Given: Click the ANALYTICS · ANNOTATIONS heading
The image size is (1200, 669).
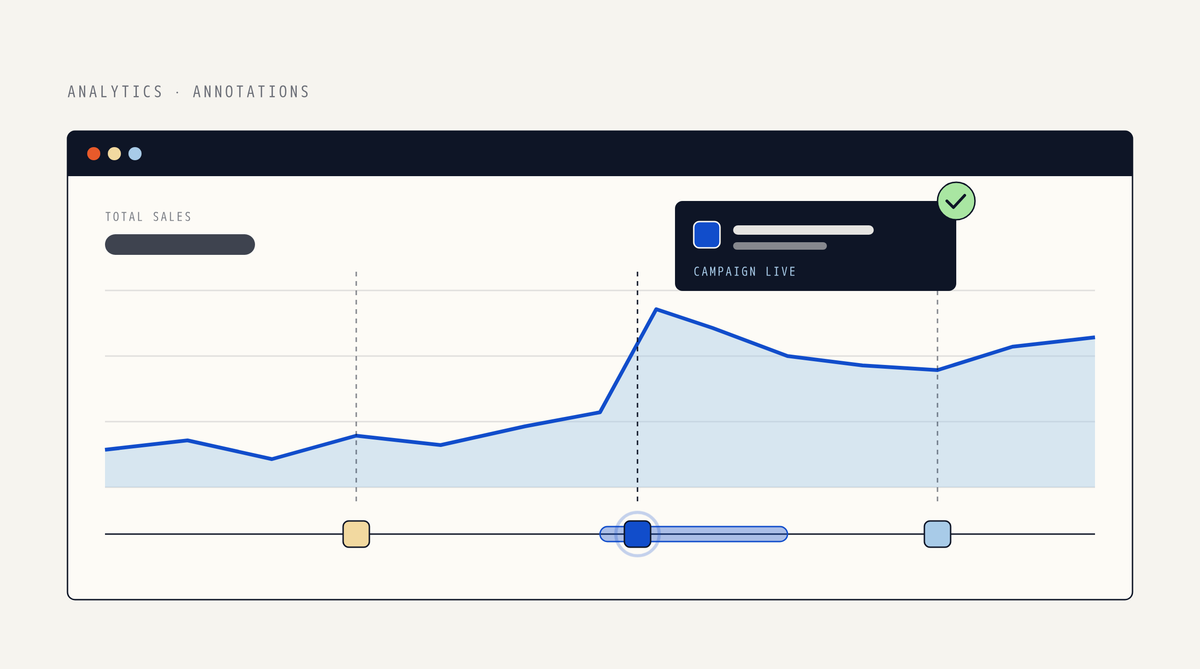Looking at the screenshot, I should click(x=189, y=92).
